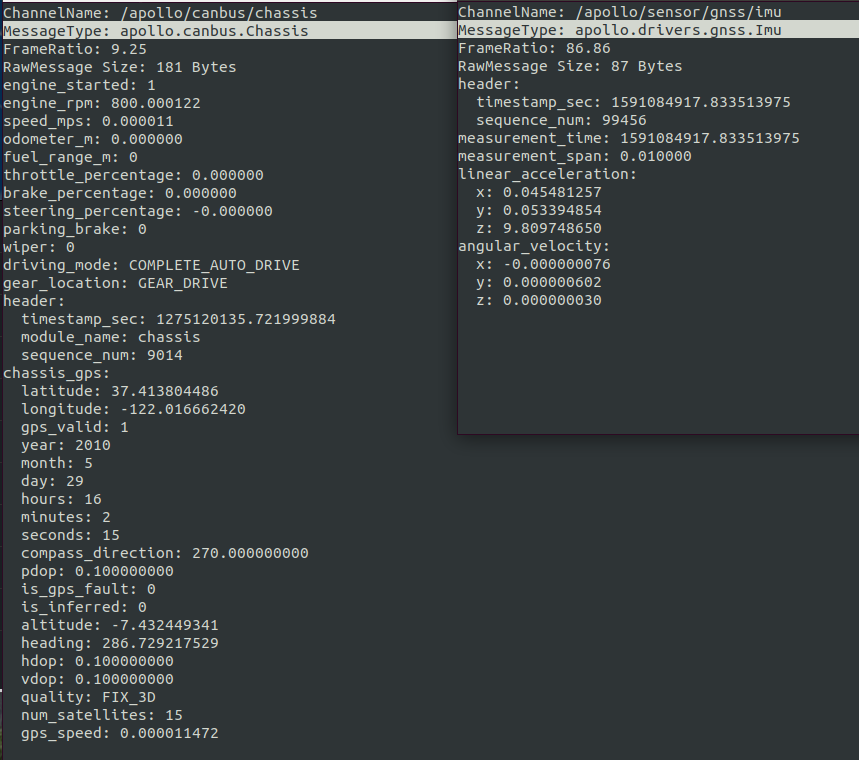Click the hours: 16 line
The image size is (859, 760).
61,500
